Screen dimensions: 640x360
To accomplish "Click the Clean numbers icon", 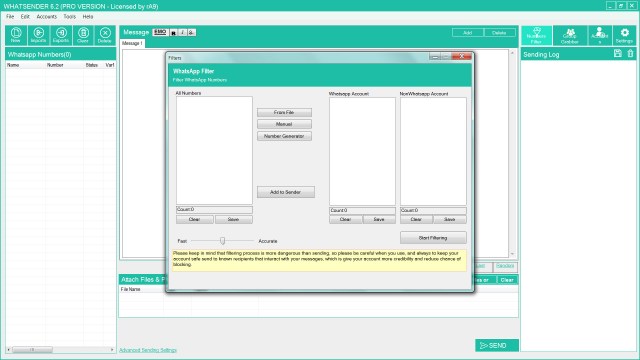I will (83, 35).
